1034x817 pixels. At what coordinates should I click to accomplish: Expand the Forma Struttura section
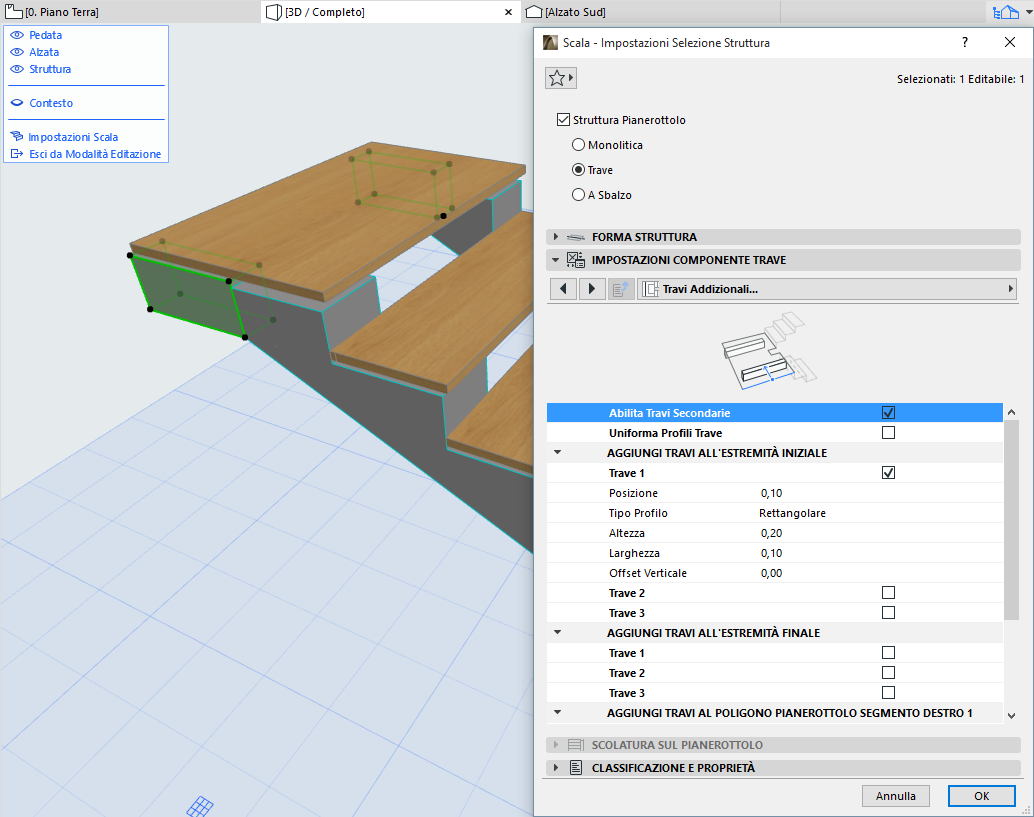click(x=557, y=237)
